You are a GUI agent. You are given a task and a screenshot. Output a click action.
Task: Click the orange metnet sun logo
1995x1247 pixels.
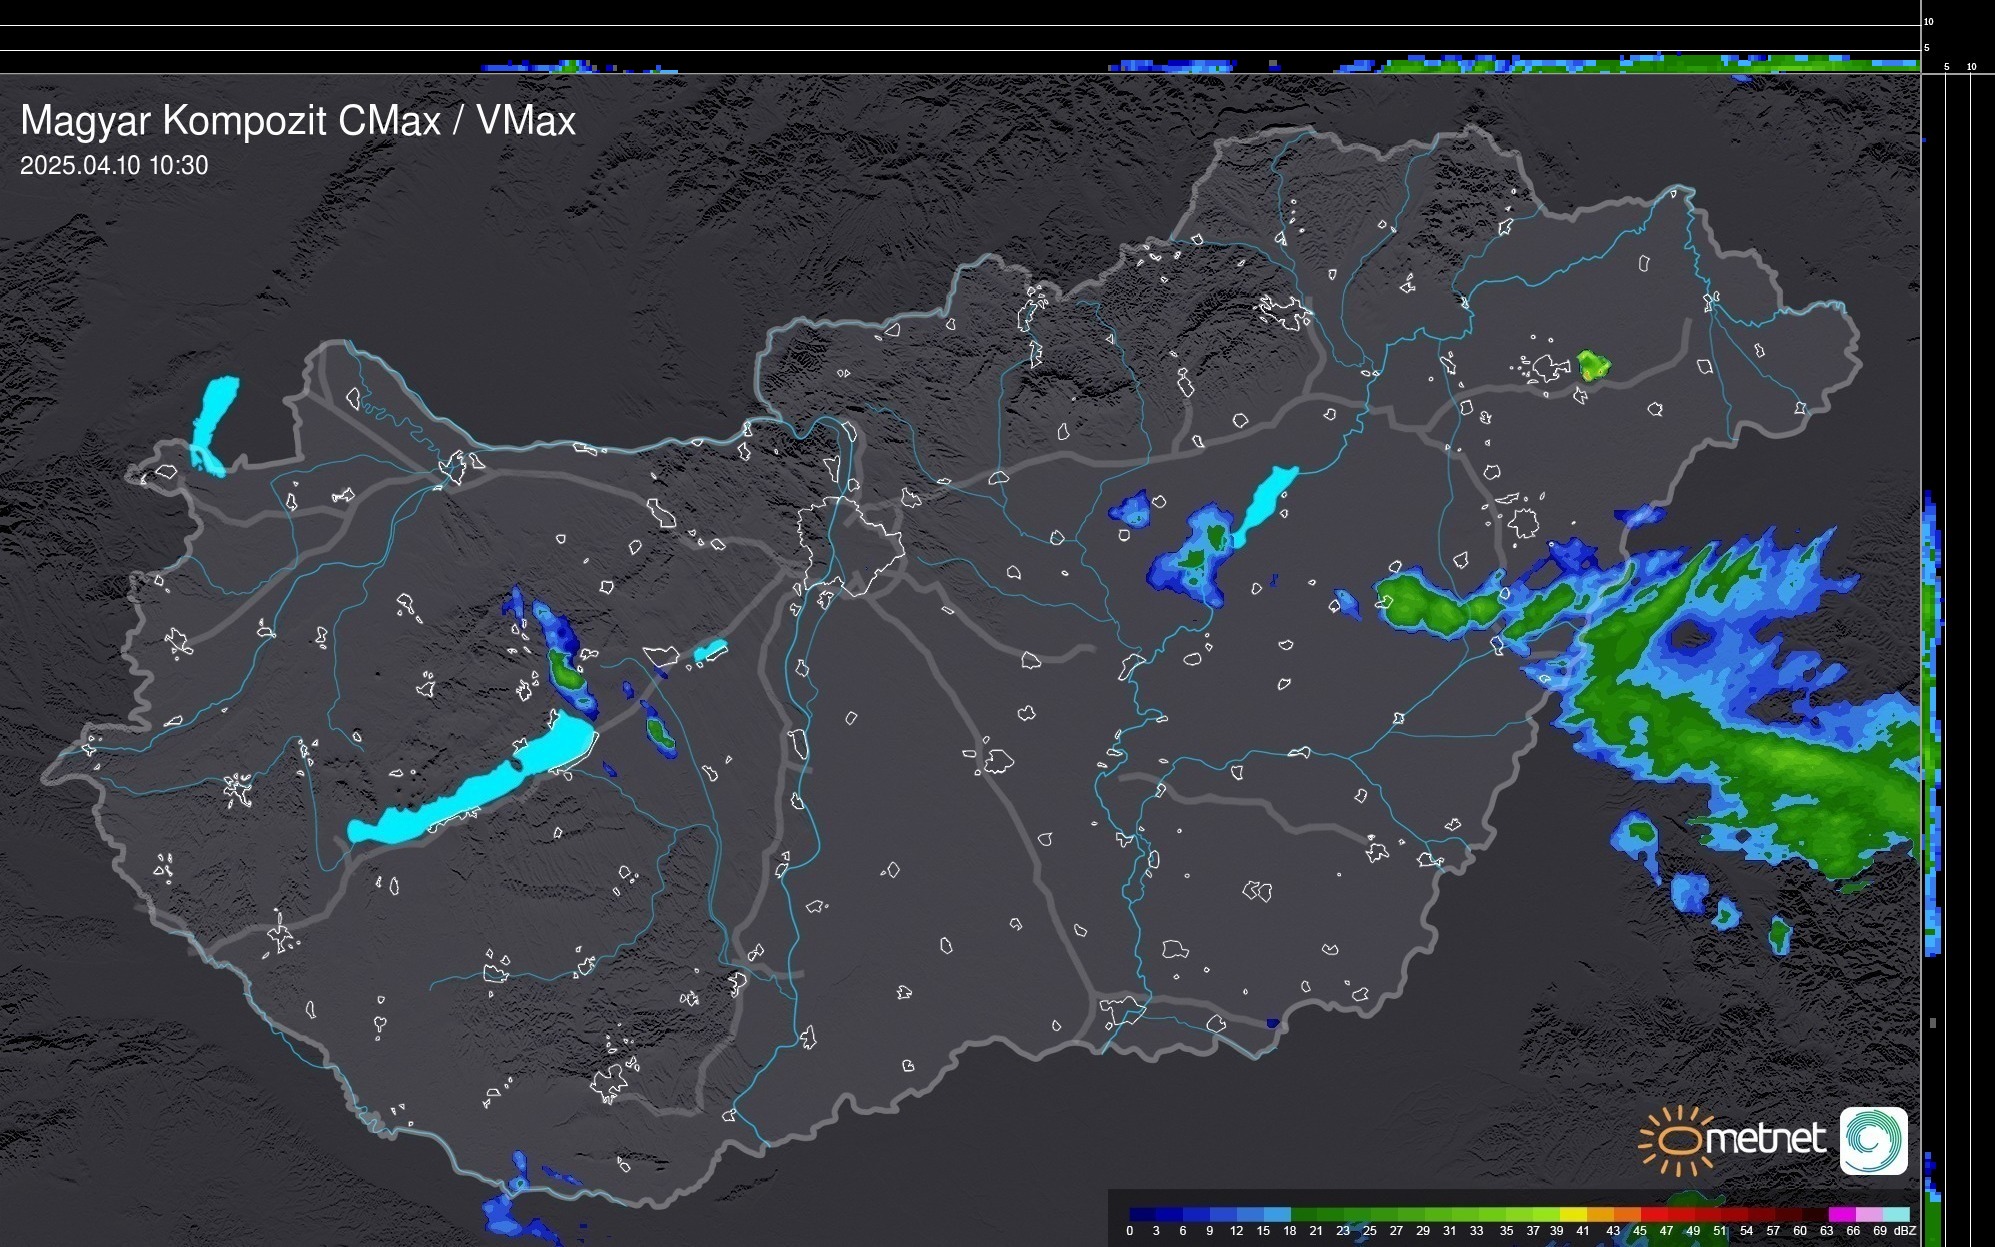click(1678, 1140)
